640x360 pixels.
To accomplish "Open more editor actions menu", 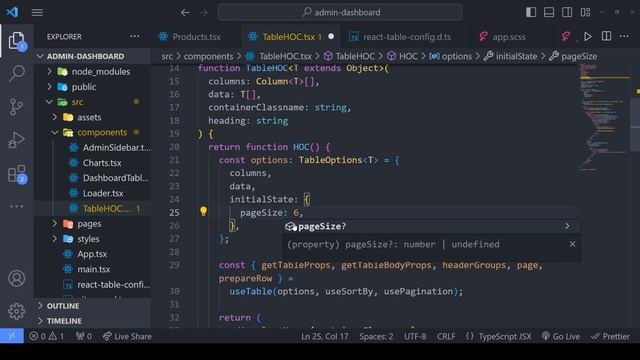I will pyautogui.click(x=624, y=36).
